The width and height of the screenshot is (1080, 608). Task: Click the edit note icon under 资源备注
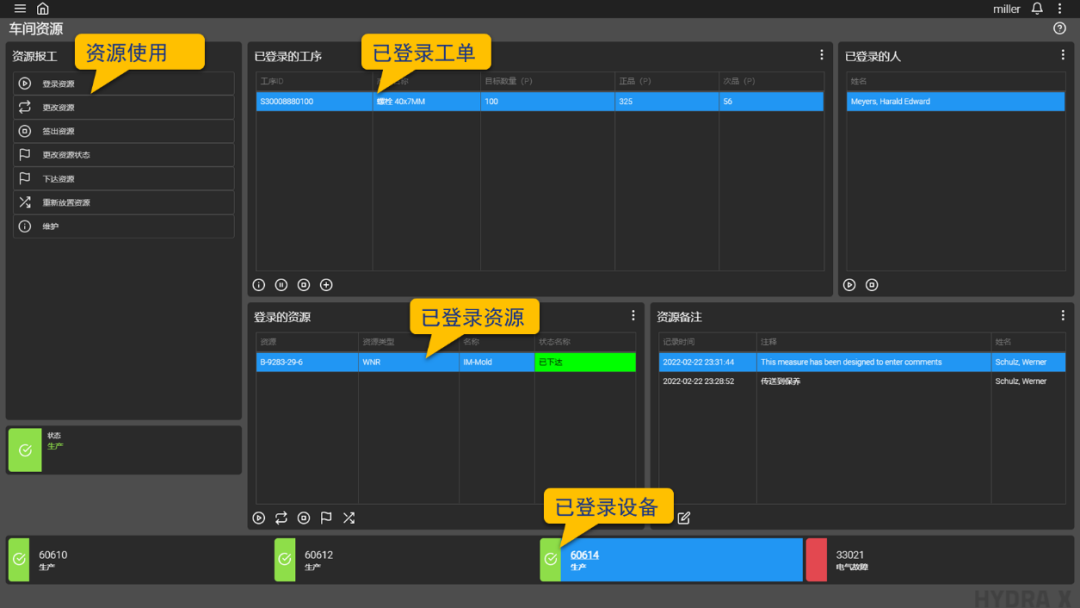click(684, 518)
